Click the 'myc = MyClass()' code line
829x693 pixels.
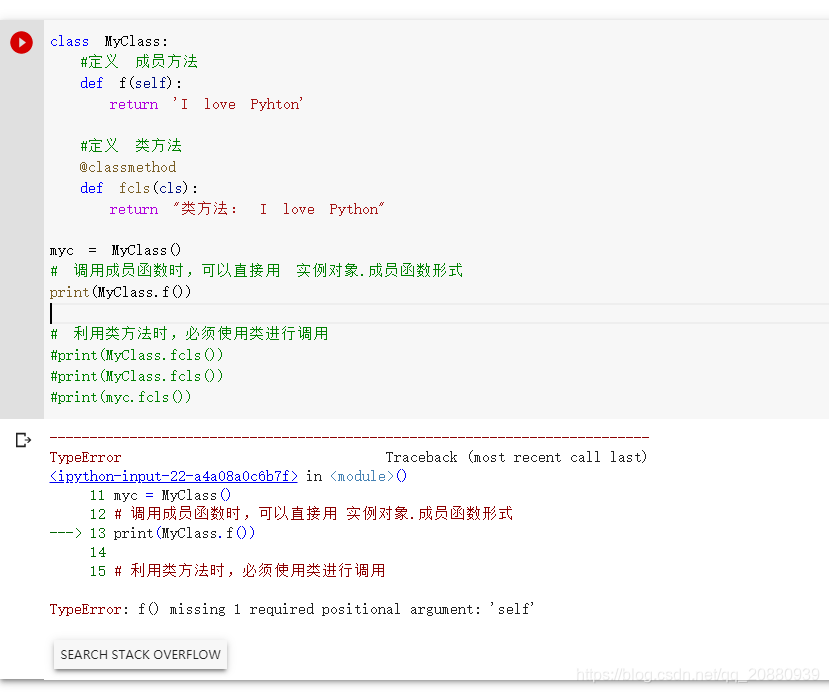[x=115, y=250]
